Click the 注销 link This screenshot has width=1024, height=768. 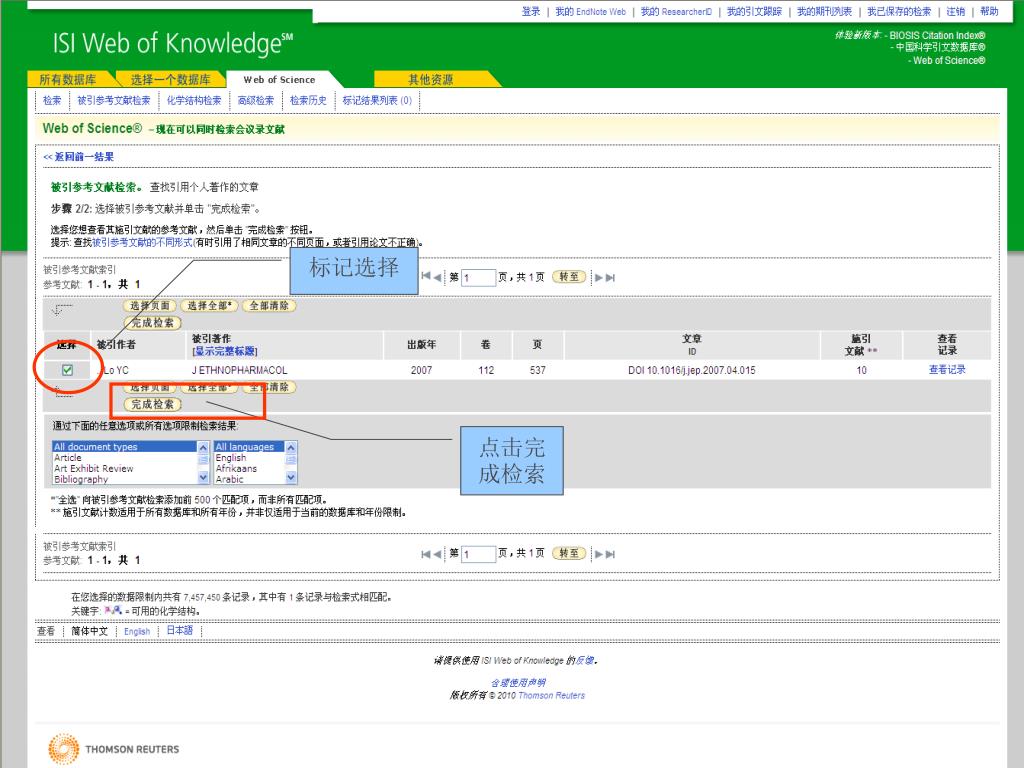click(955, 11)
